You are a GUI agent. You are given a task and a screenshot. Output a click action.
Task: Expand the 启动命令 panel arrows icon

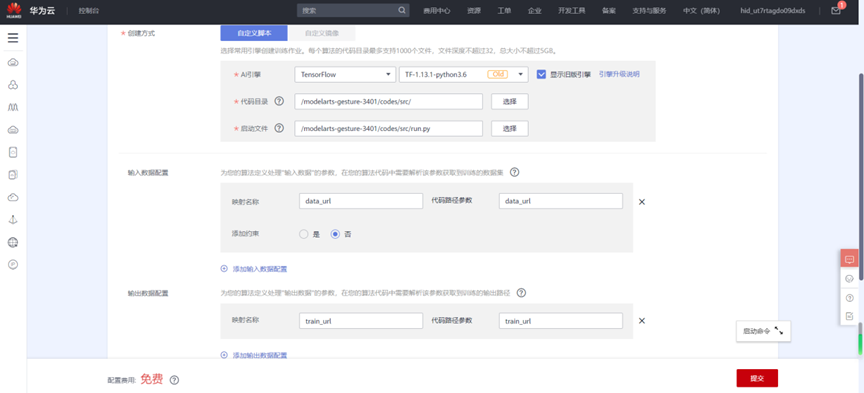coord(779,331)
